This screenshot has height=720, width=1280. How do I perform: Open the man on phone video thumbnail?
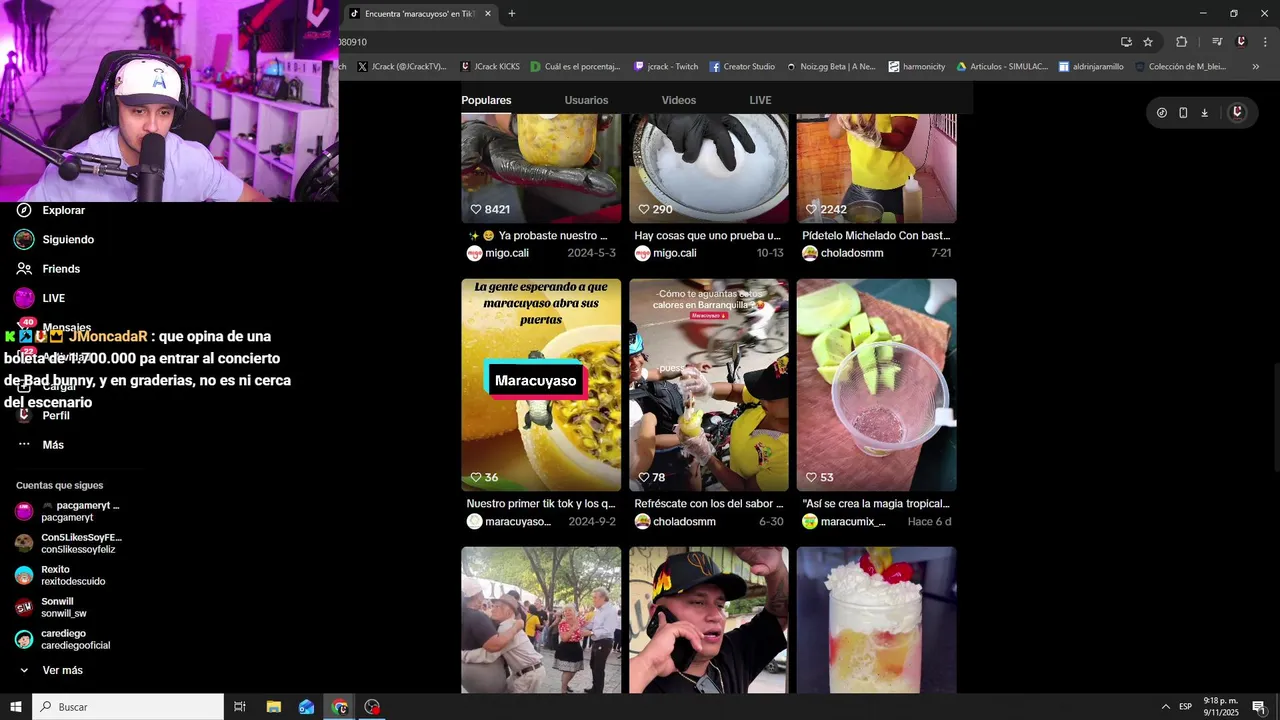pyautogui.click(x=709, y=620)
